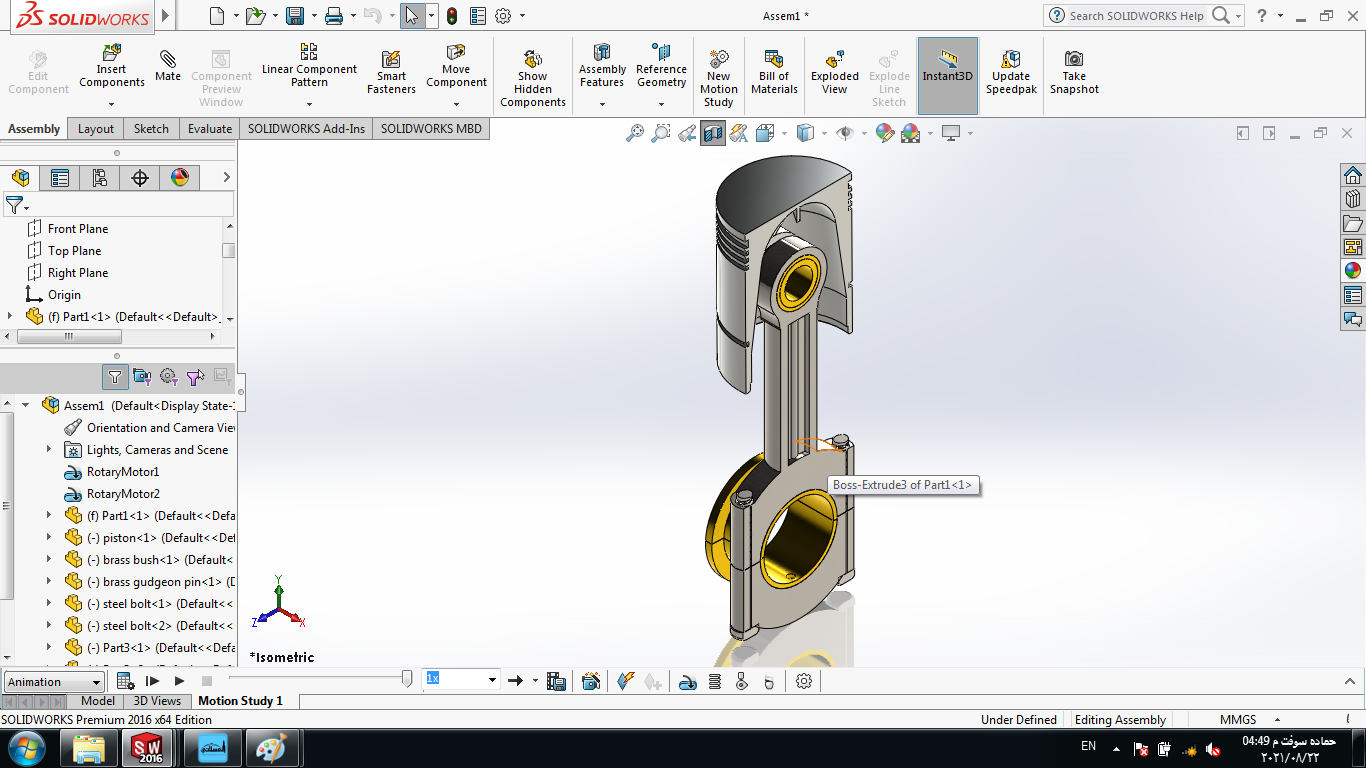This screenshot has width=1366, height=768.
Task: Switch to the 3D Views tab
Action: [x=158, y=701]
